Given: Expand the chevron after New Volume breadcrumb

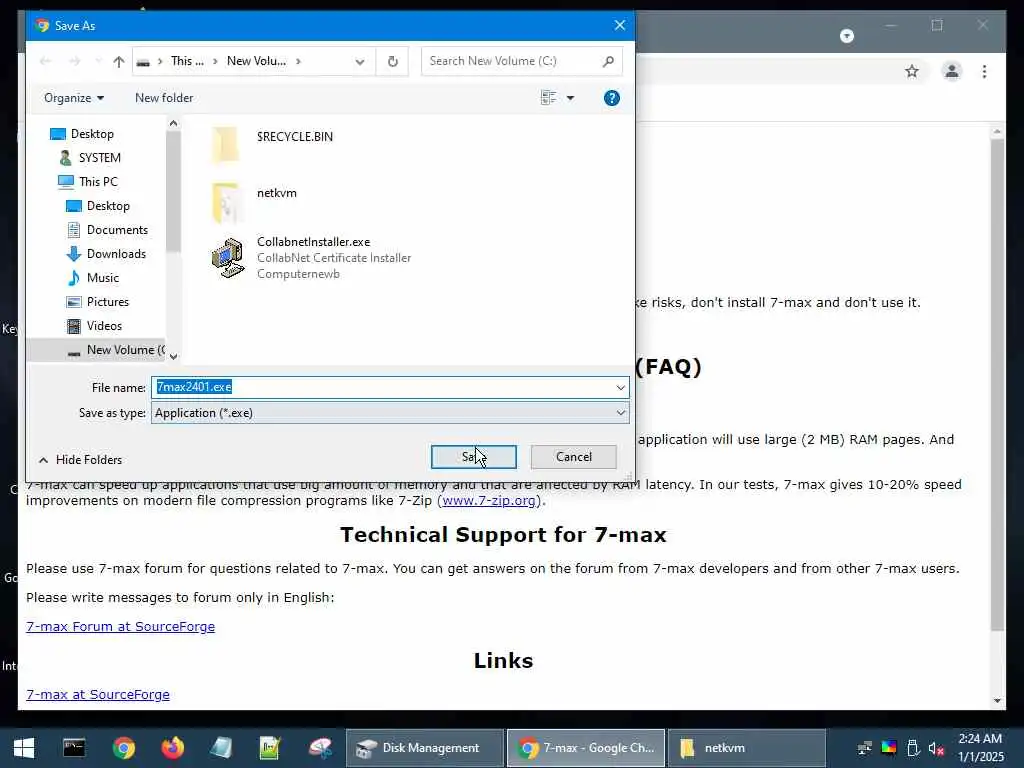Looking at the screenshot, I should [x=298, y=61].
